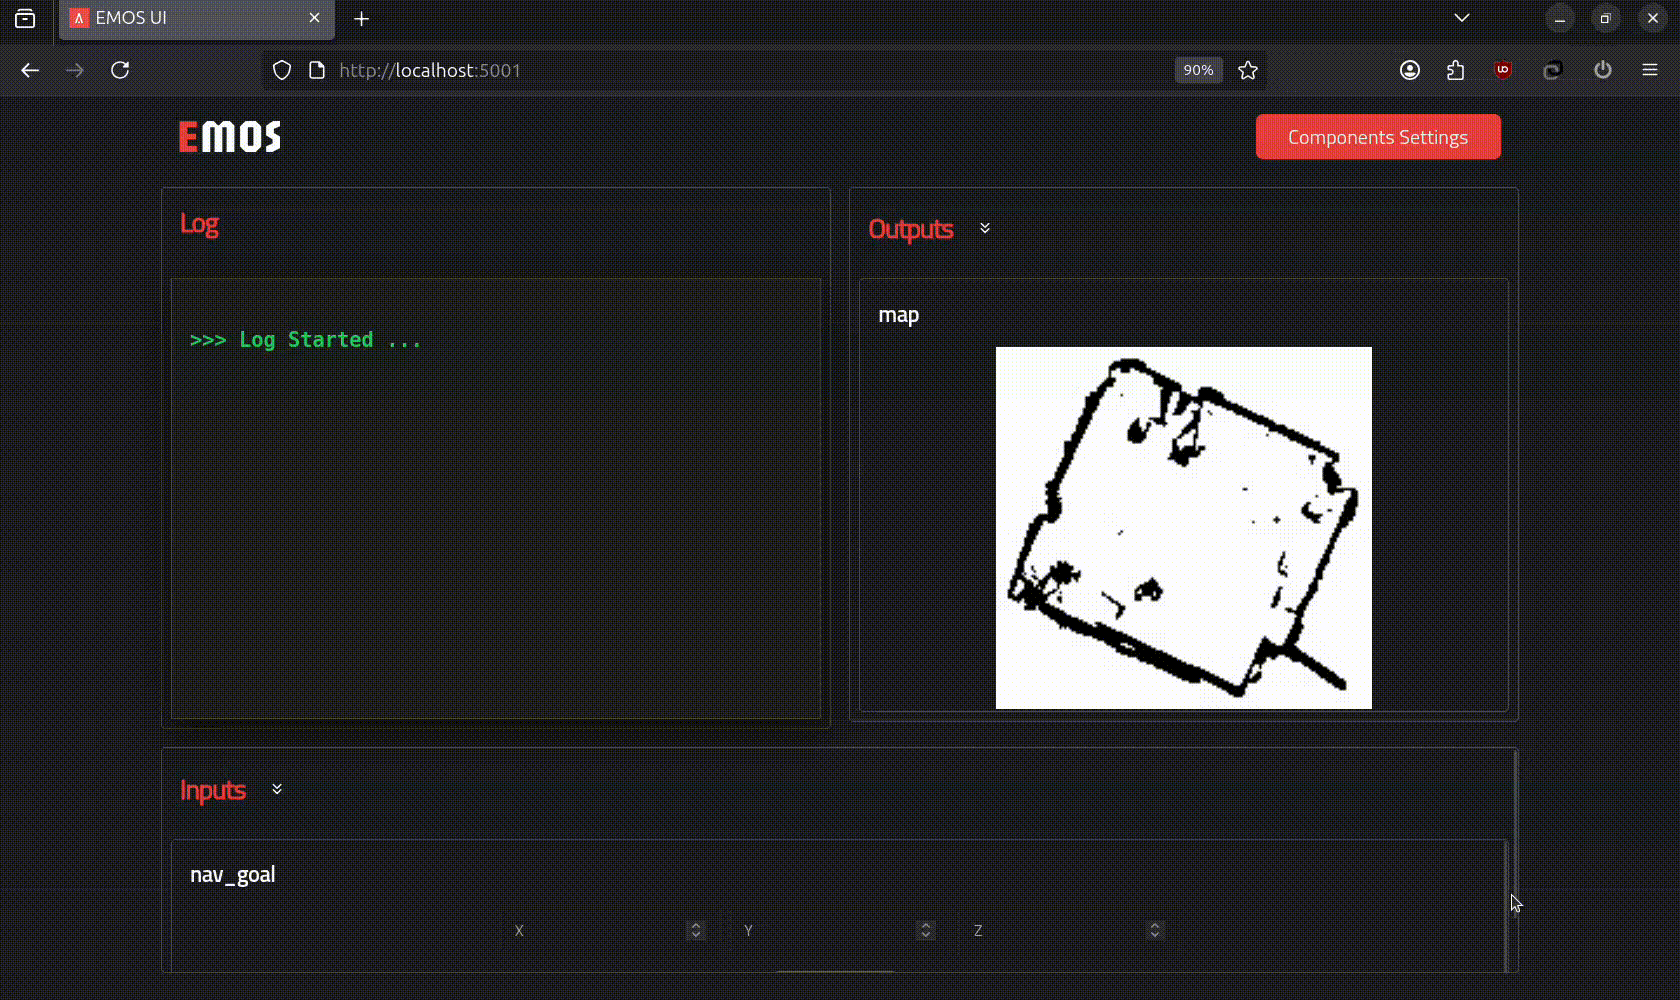Click the map image in Outputs
This screenshot has width=1680, height=1000.
(1184, 527)
